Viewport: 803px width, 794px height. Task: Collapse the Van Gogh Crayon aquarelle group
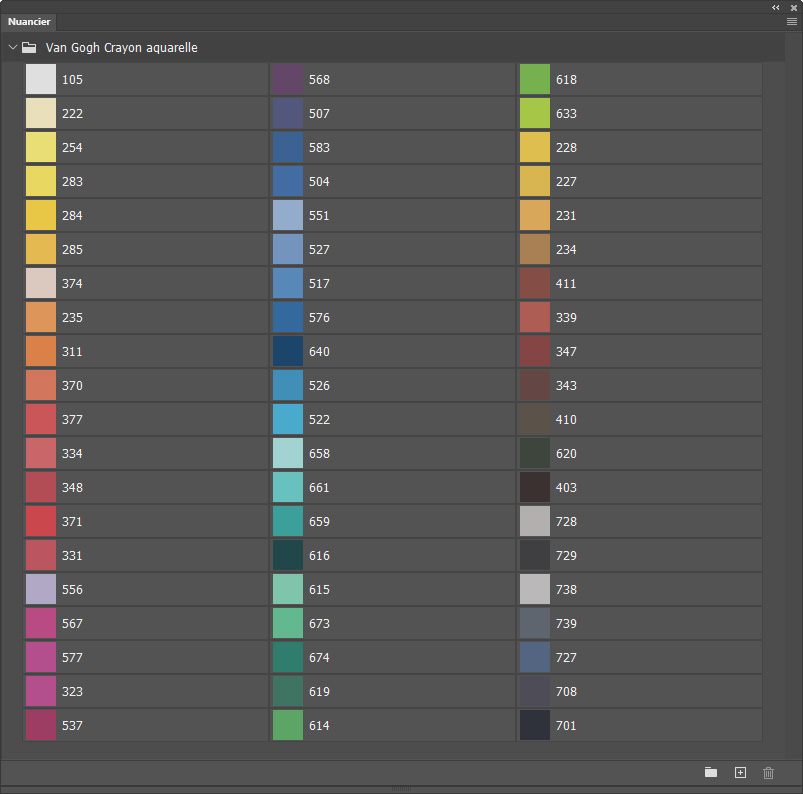pyautogui.click(x=13, y=47)
